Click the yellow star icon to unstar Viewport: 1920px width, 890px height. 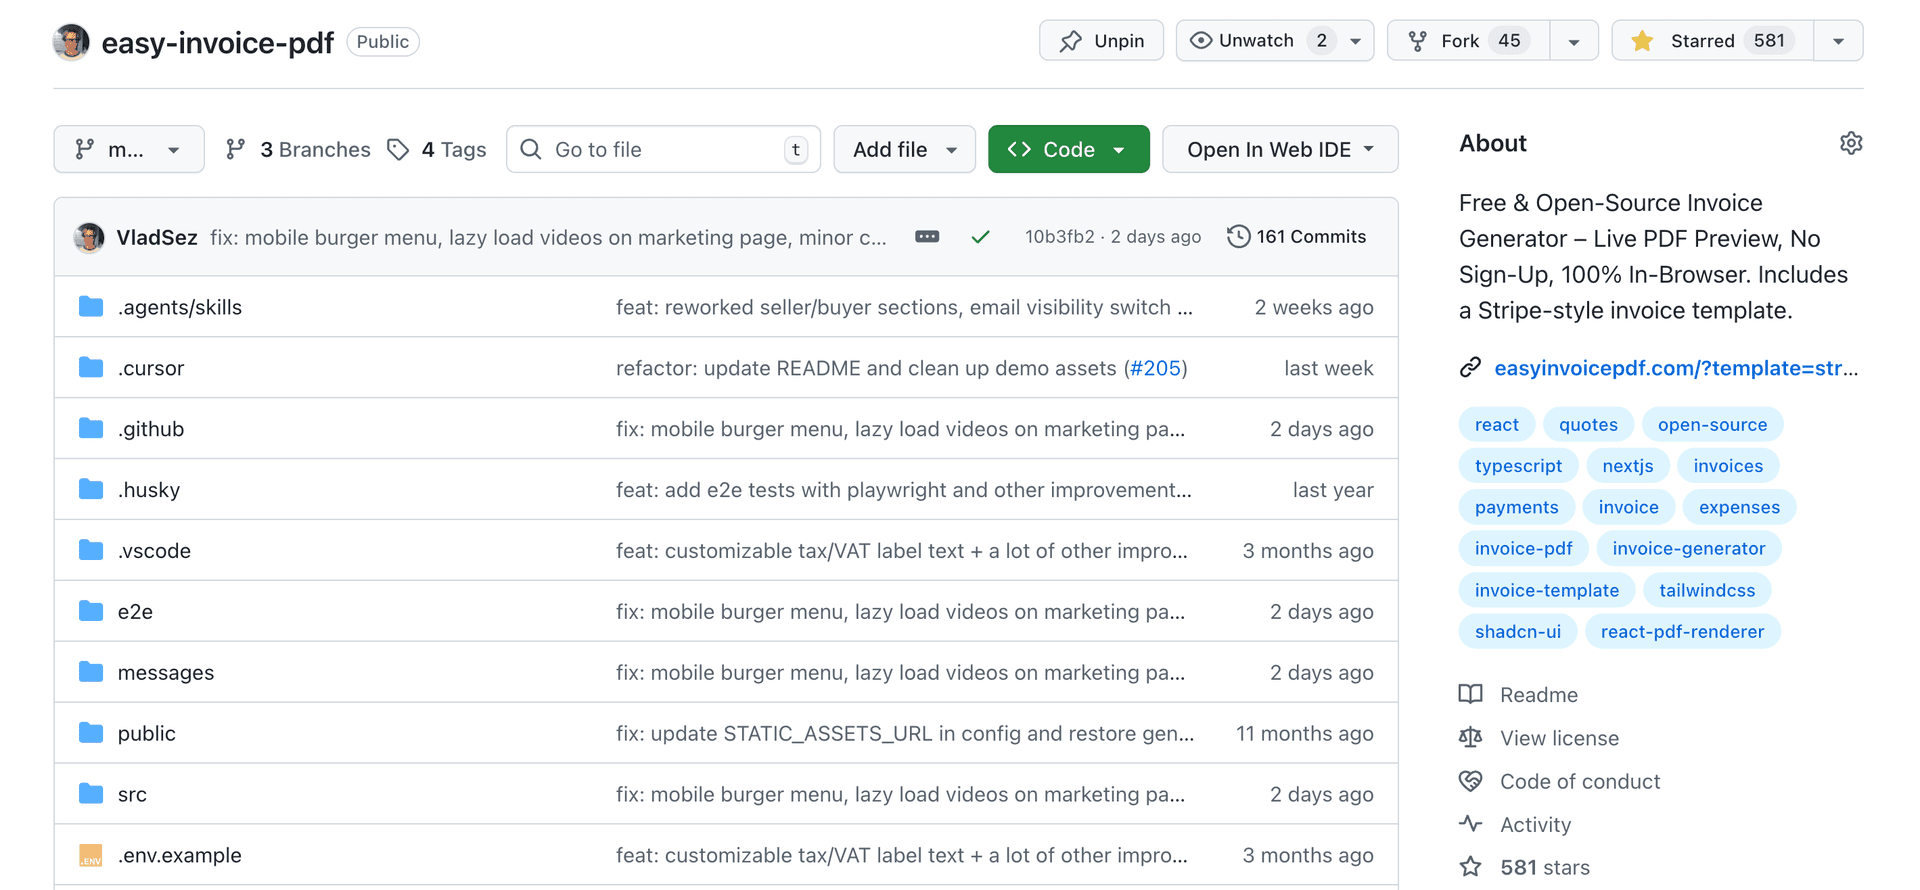pos(1642,41)
